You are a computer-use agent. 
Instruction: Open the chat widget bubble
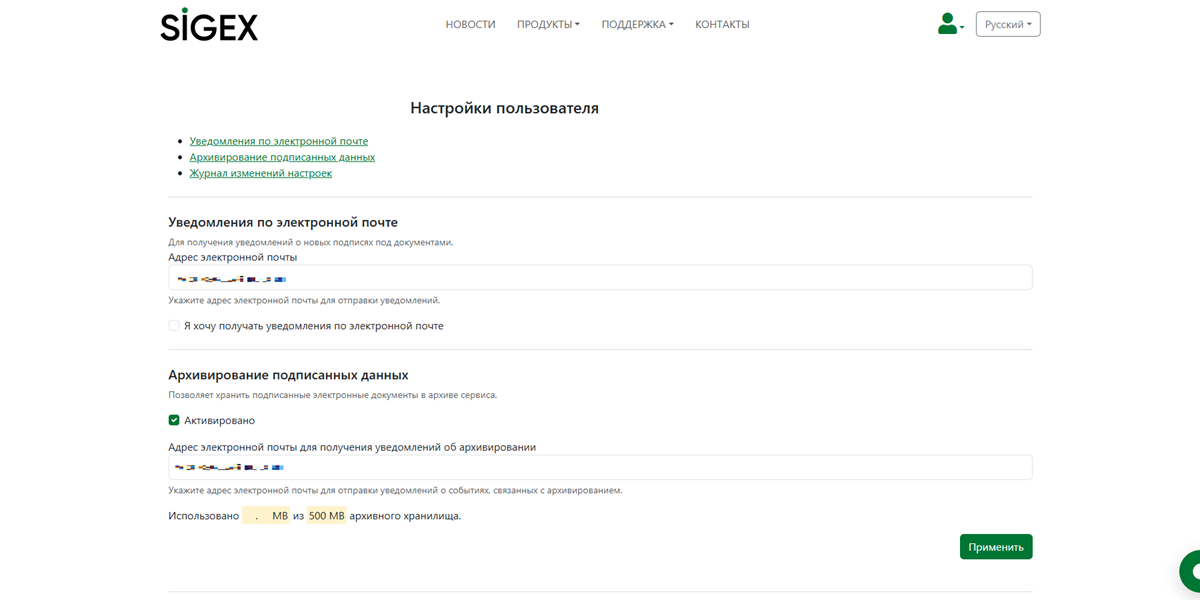pyautogui.click(x=1190, y=572)
